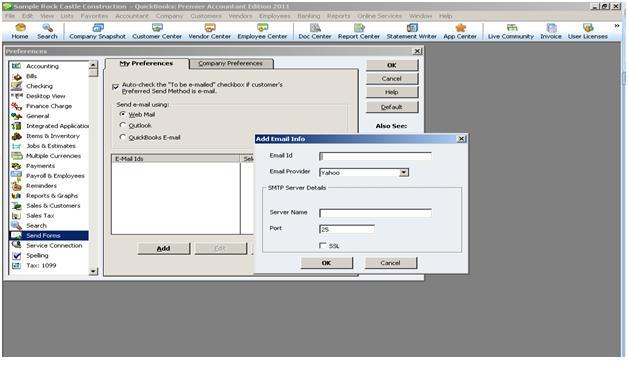Toggle the auto-check To be e-mailed checkbox
This screenshot has height=368, width=628.
click(116, 86)
